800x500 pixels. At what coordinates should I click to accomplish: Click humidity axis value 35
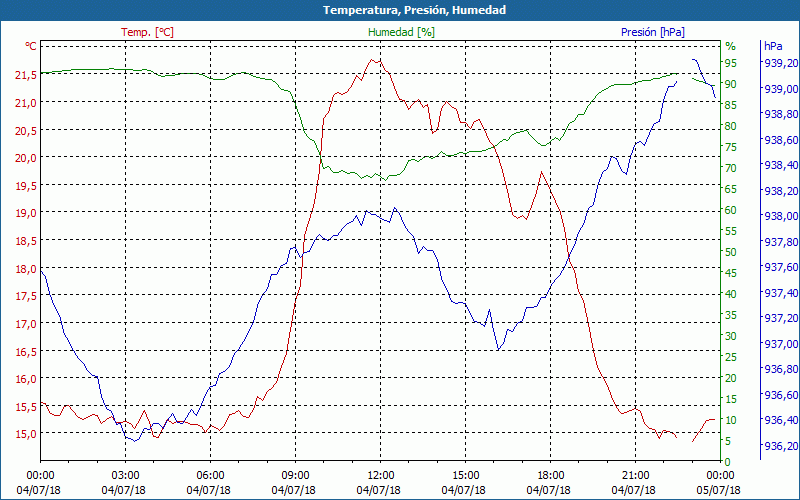731,315
